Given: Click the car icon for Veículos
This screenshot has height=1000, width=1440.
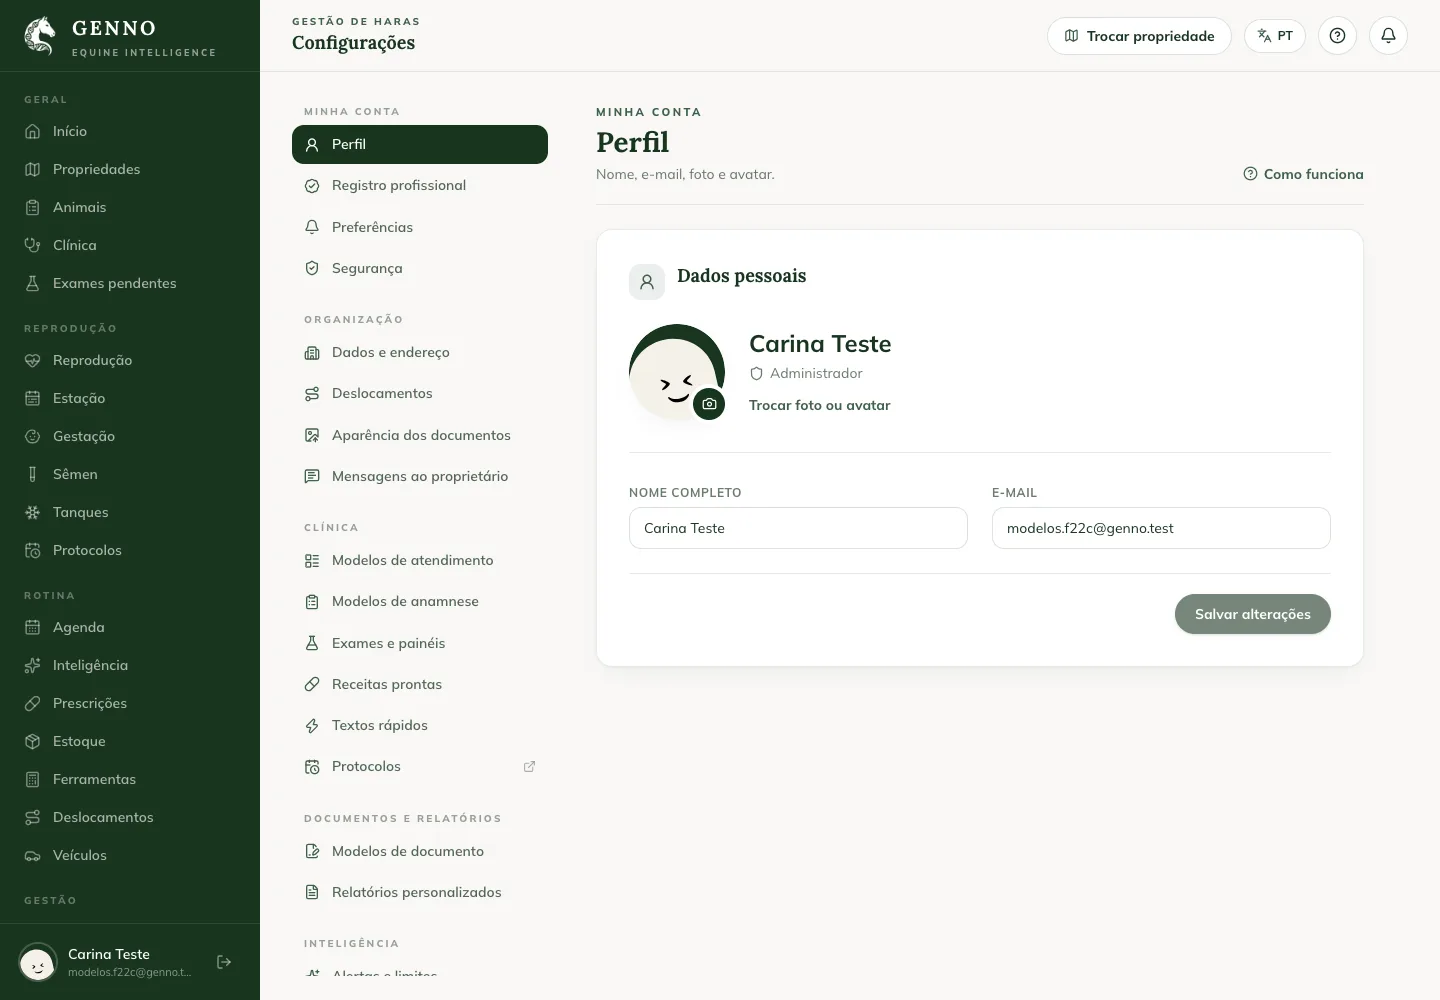Looking at the screenshot, I should (x=32, y=855).
